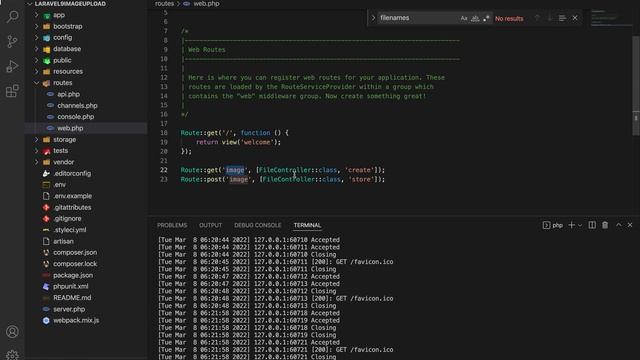The image size is (640, 360).
Task: Open the Manage gear icon
Action: pos(12,355)
